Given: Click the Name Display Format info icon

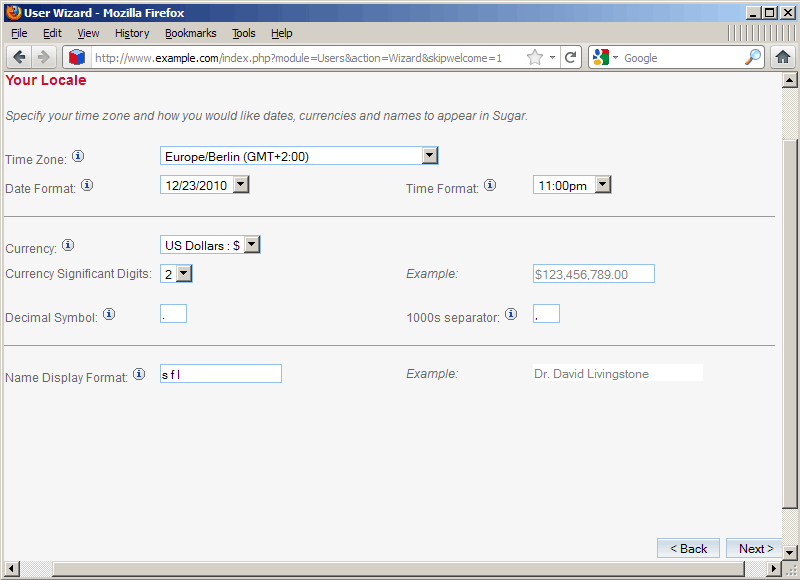Looking at the screenshot, I should (x=139, y=374).
